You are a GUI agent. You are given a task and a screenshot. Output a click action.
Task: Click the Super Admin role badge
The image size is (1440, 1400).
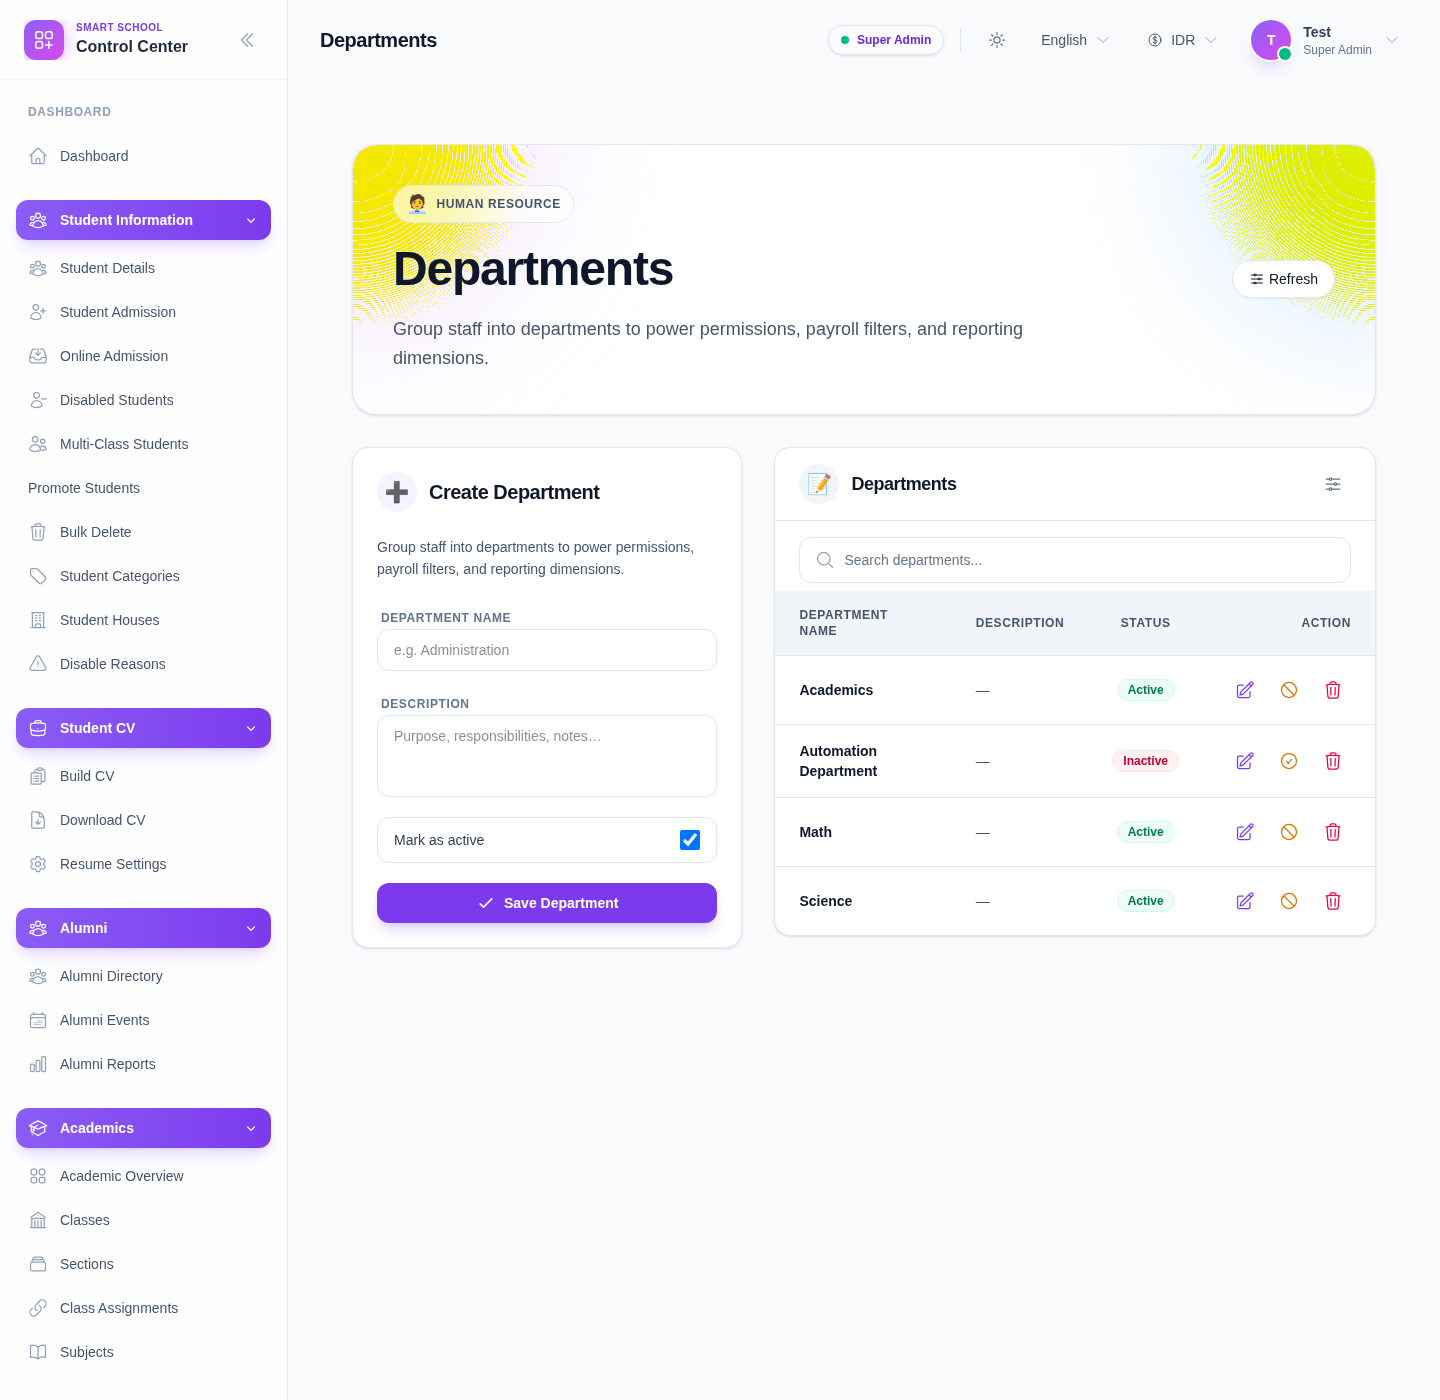click(x=886, y=40)
